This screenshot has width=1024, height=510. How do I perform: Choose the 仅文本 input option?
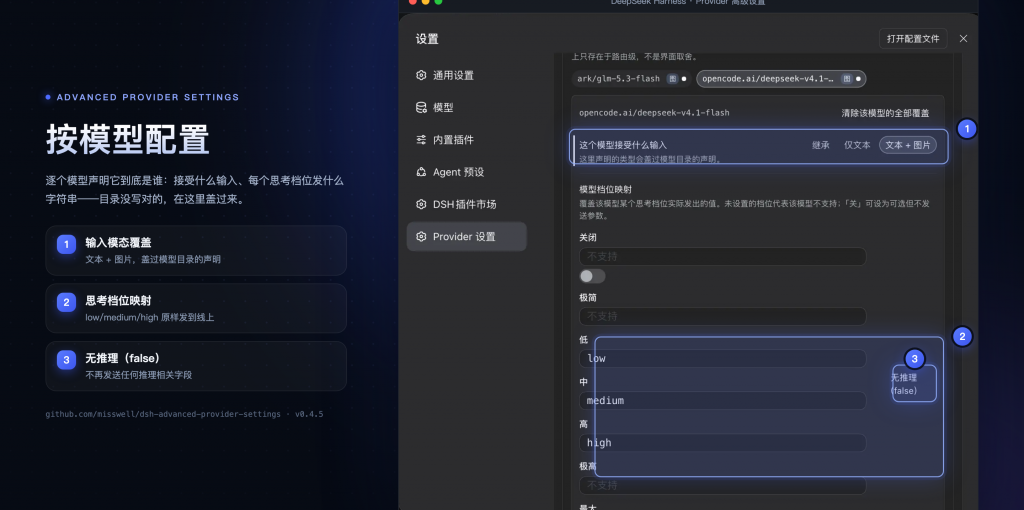click(857, 145)
